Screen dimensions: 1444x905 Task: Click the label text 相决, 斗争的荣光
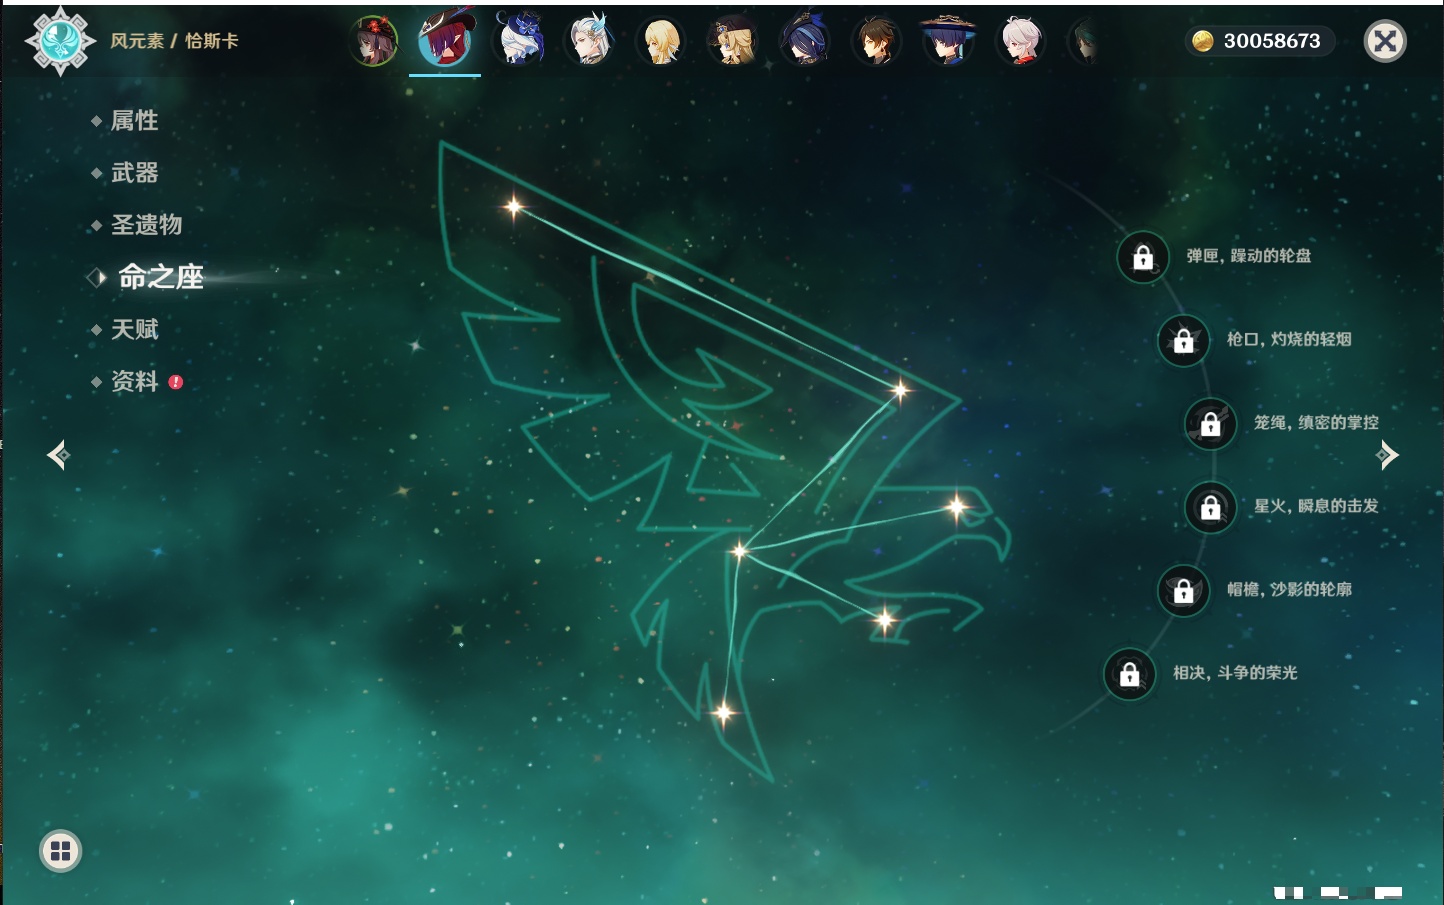1235,673
